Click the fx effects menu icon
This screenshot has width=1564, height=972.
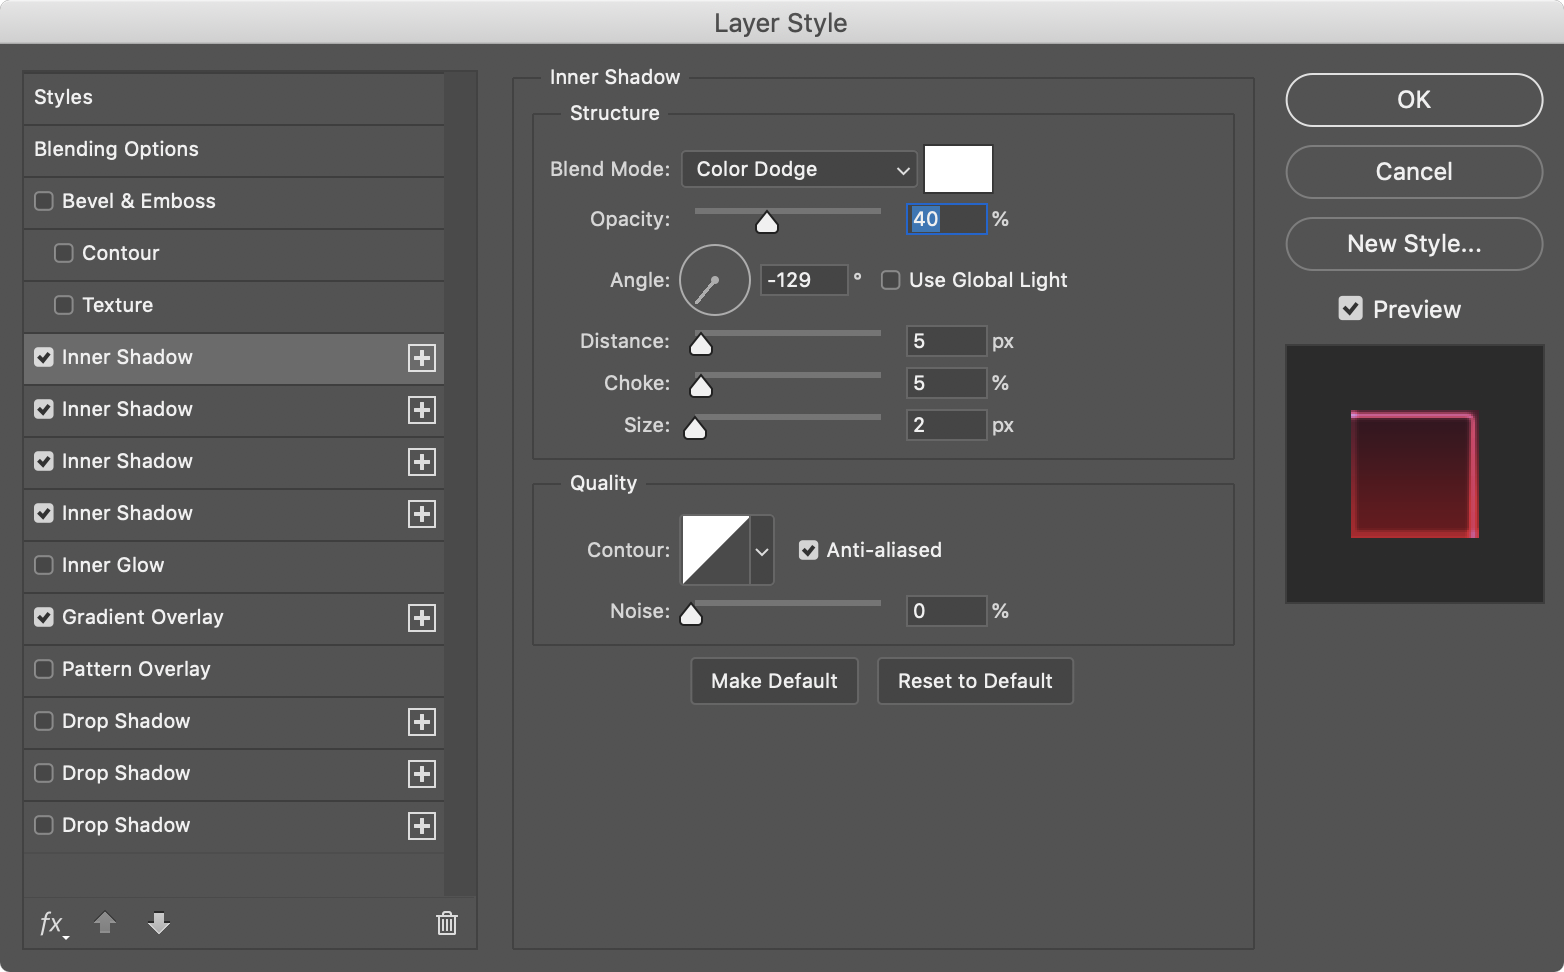pyautogui.click(x=52, y=923)
